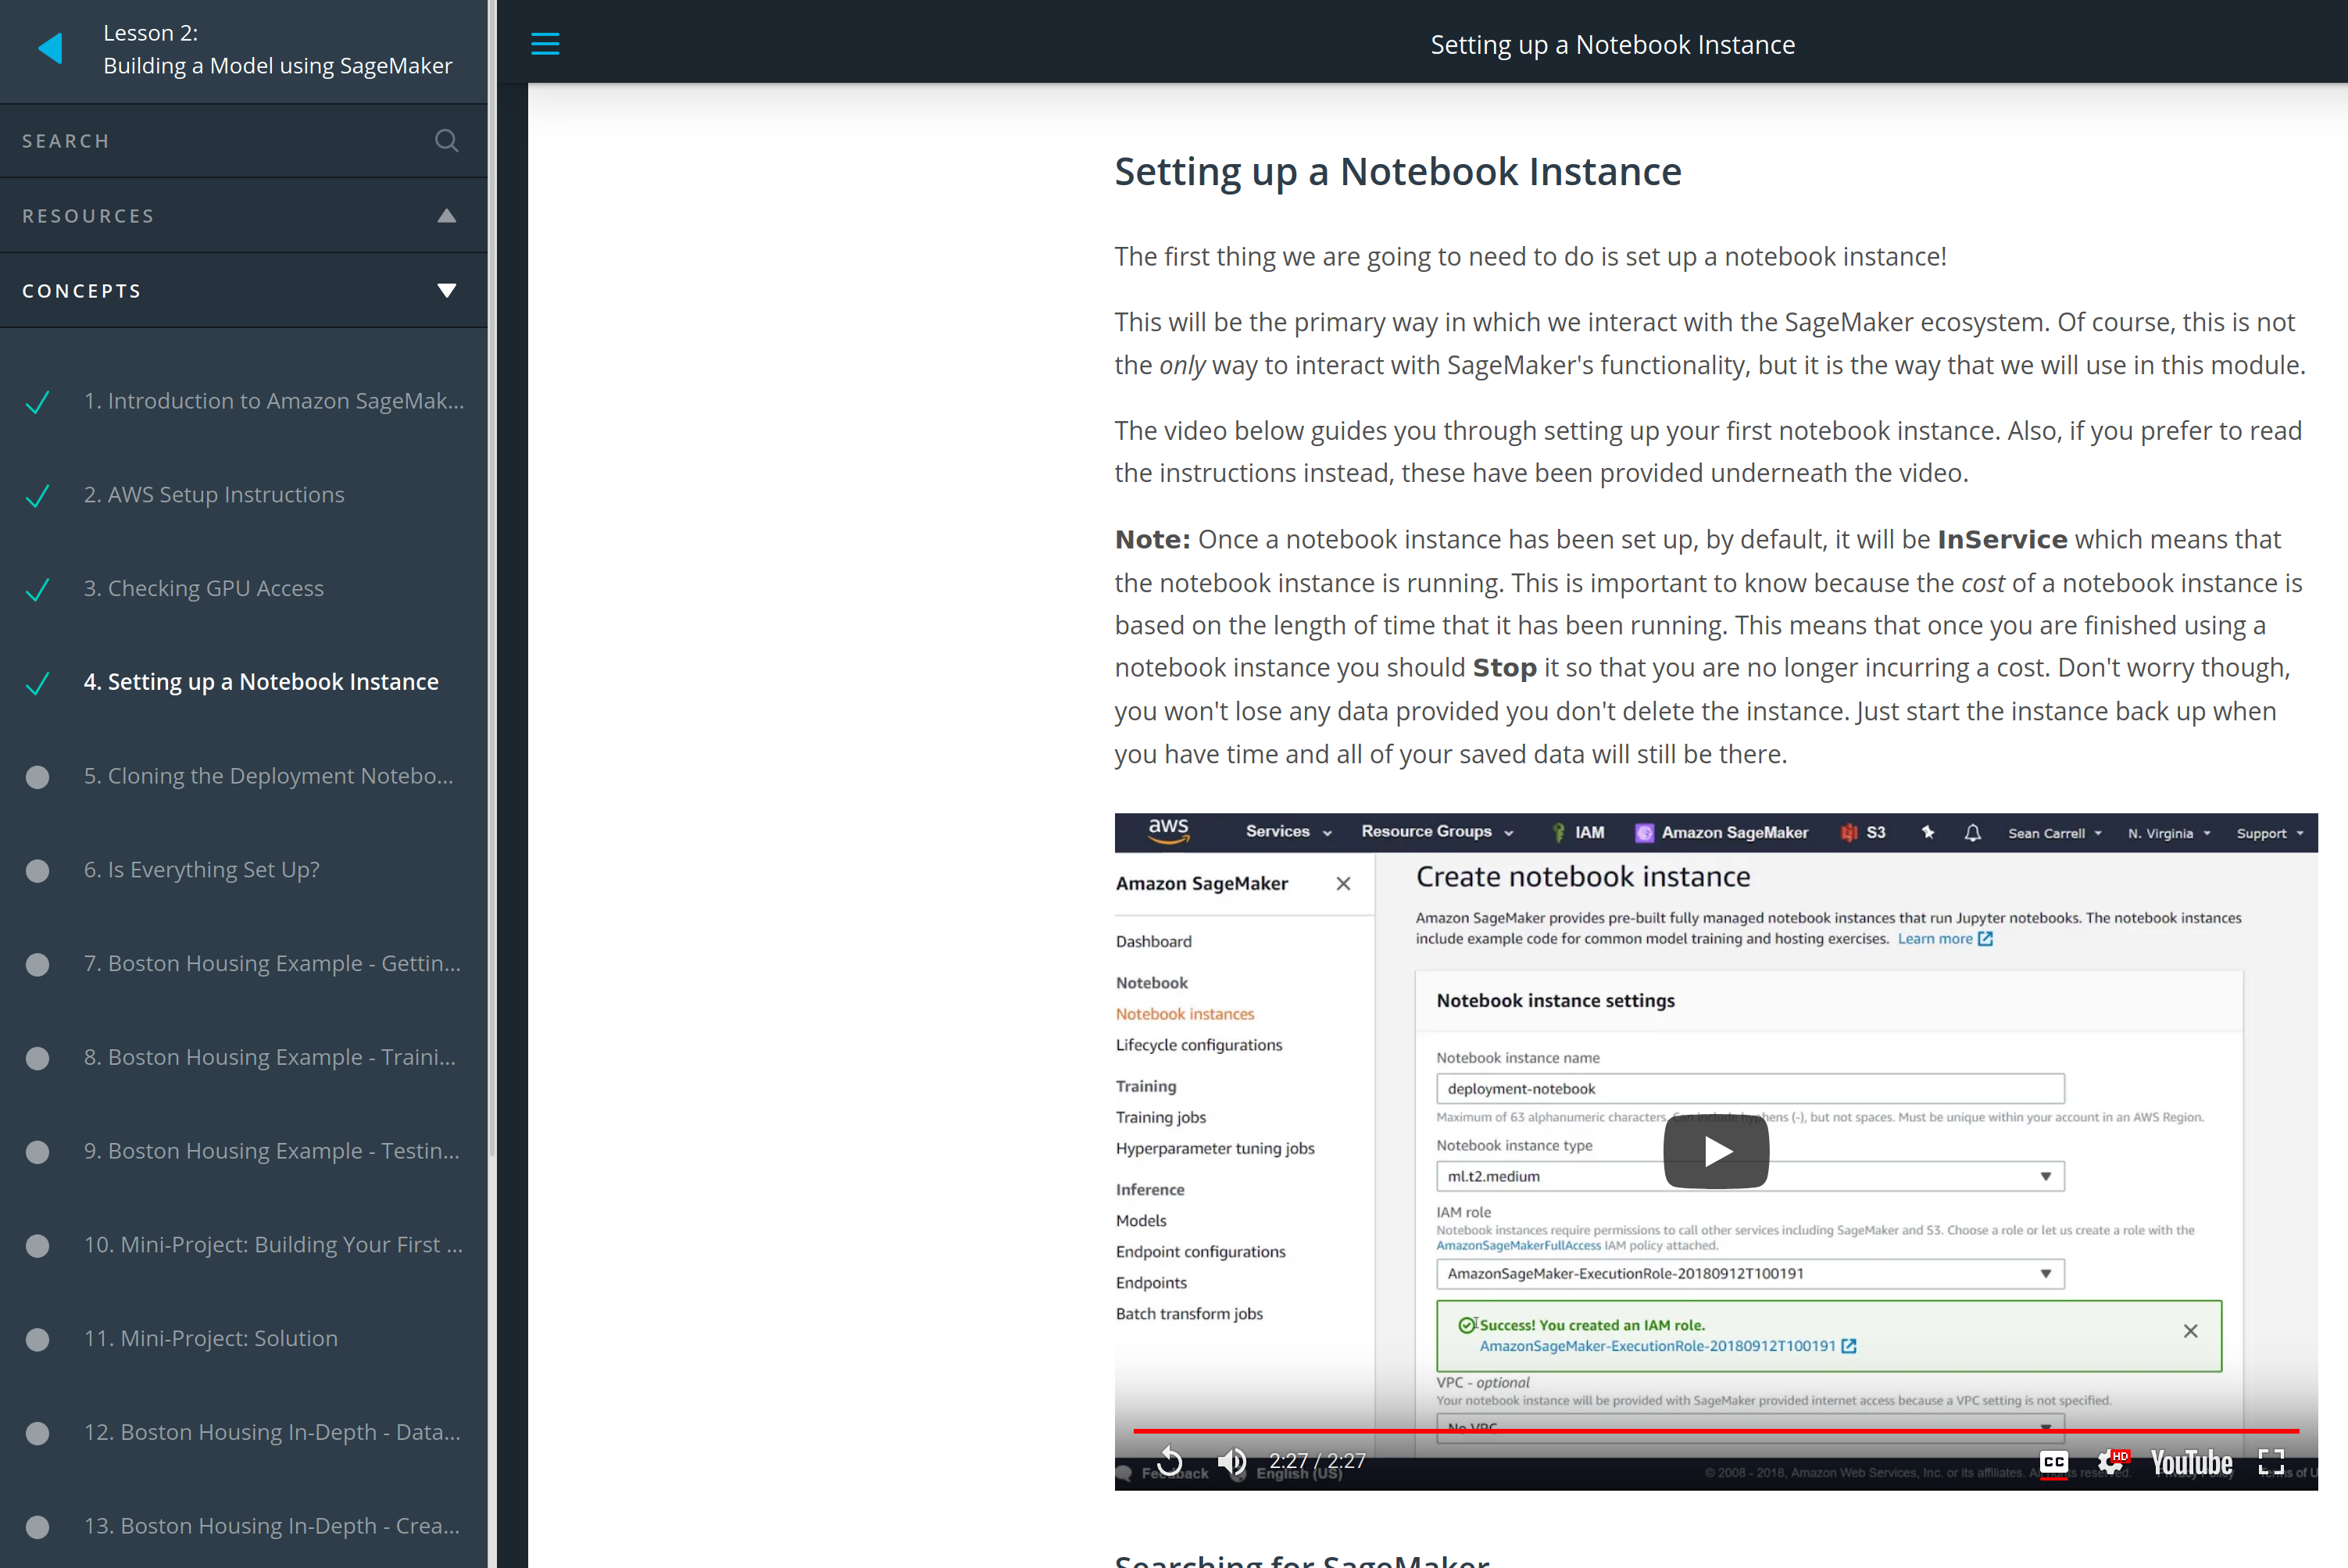Click the pin icon in AWS bar
This screenshot has height=1568, width=2348.
[1928, 832]
